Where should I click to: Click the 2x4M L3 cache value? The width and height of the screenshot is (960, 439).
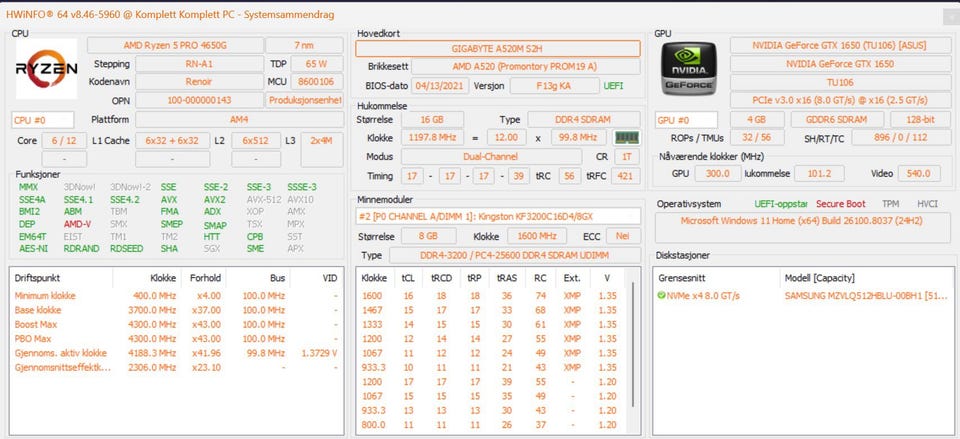(321, 141)
